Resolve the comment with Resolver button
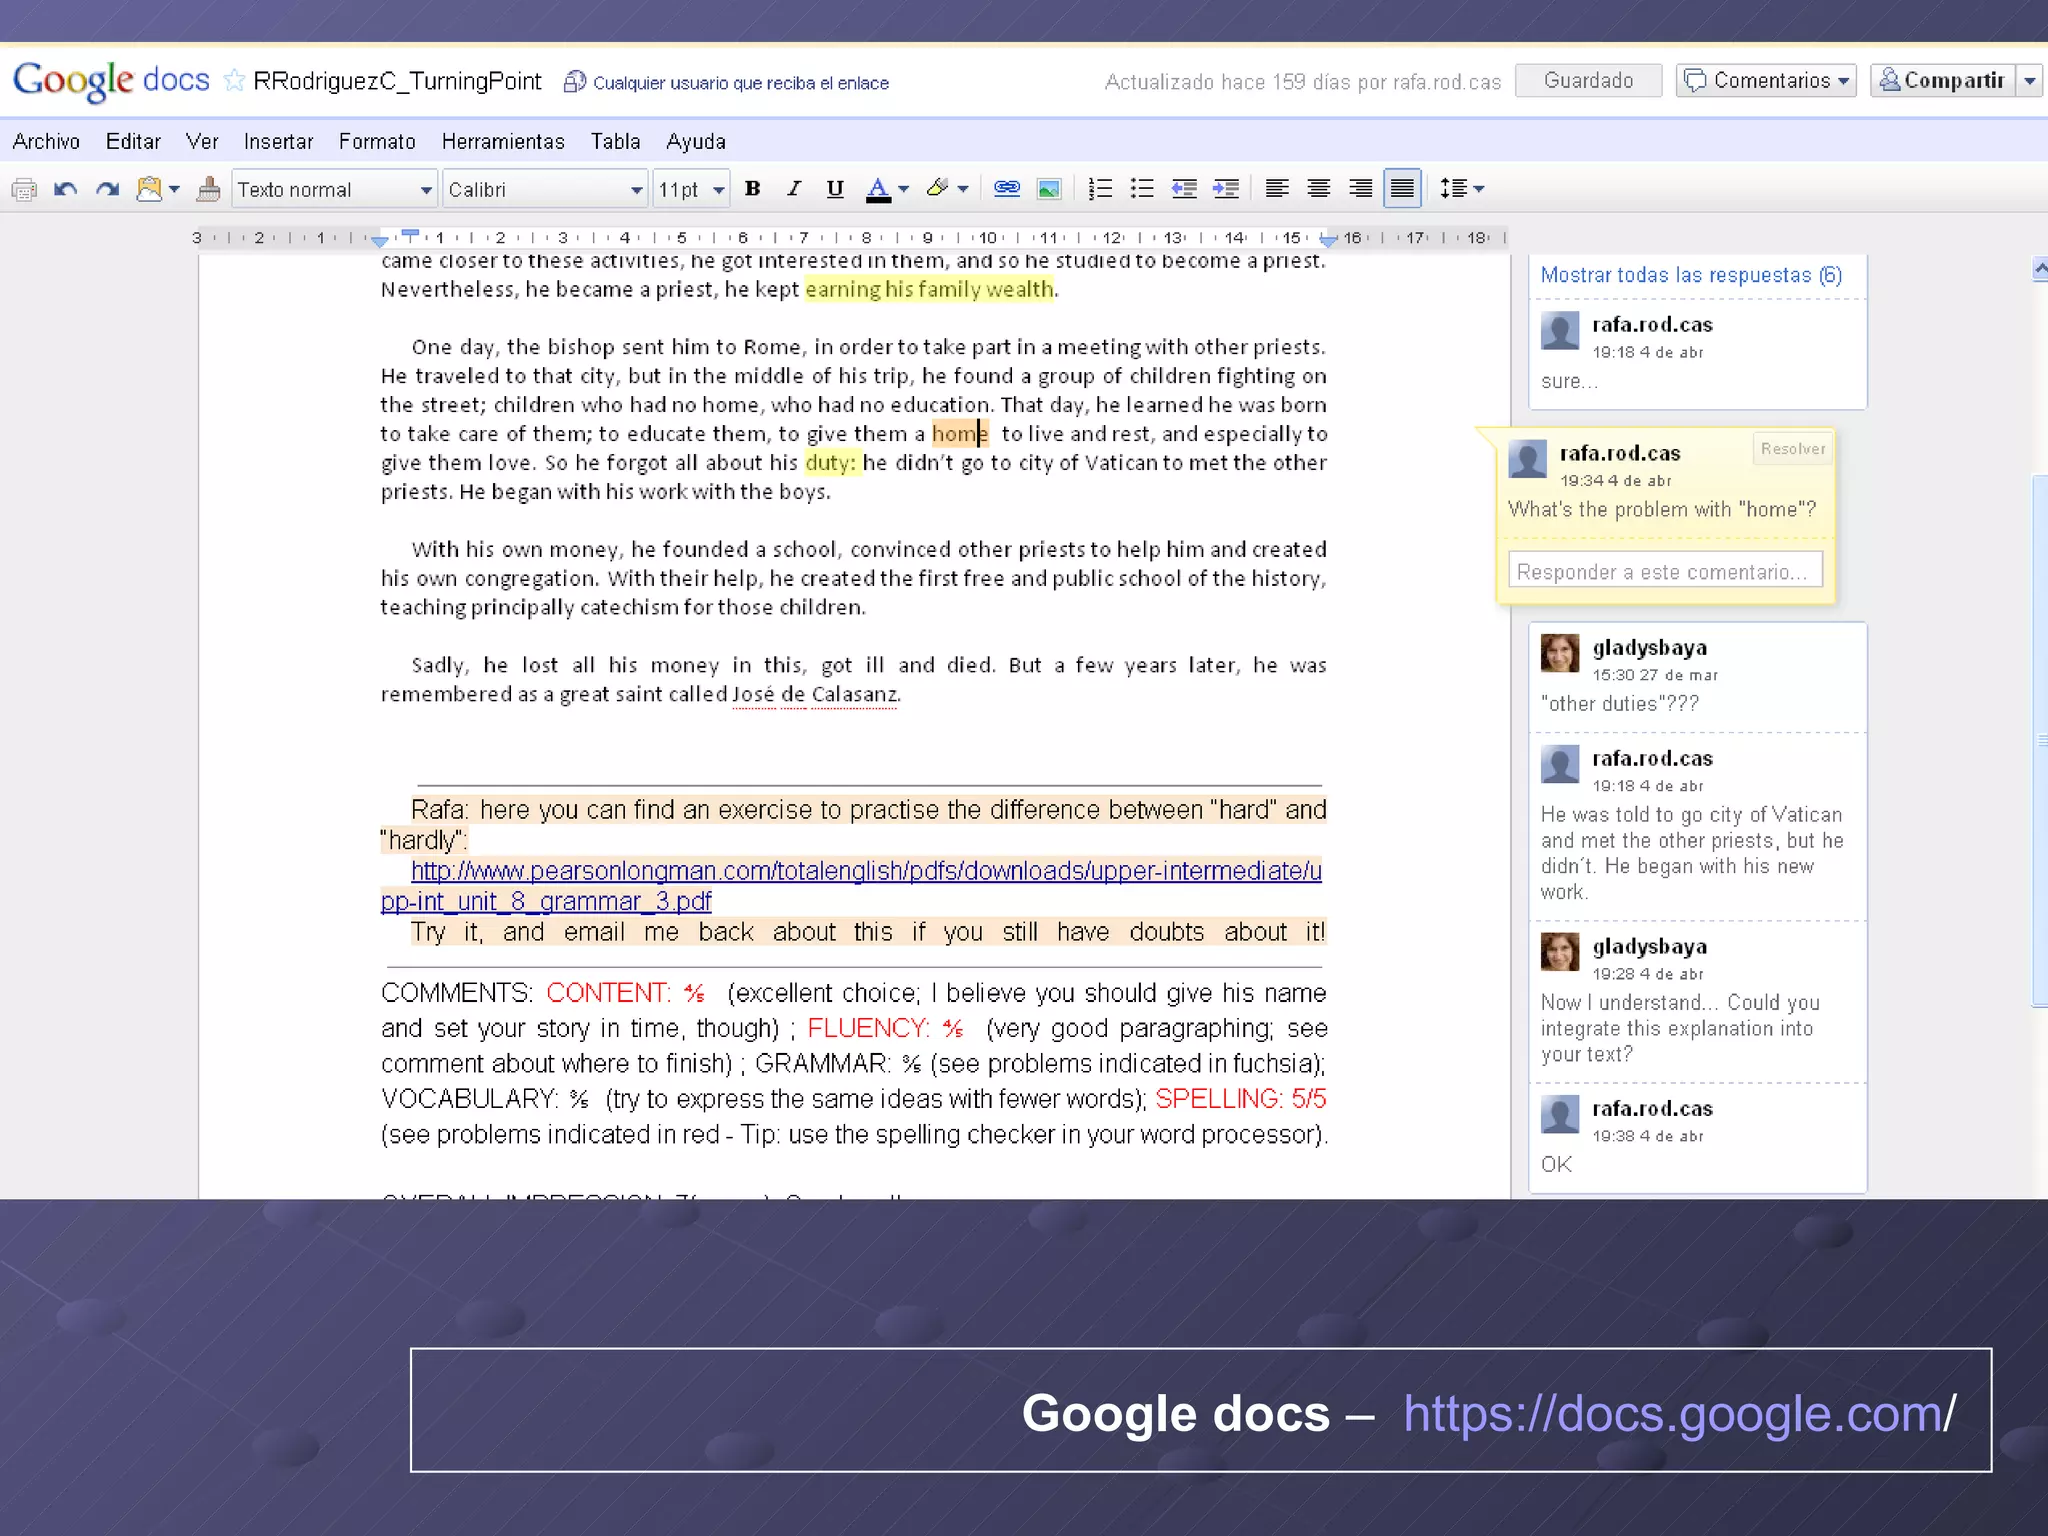Image resolution: width=2048 pixels, height=1536 pixels. [1793, 449]
